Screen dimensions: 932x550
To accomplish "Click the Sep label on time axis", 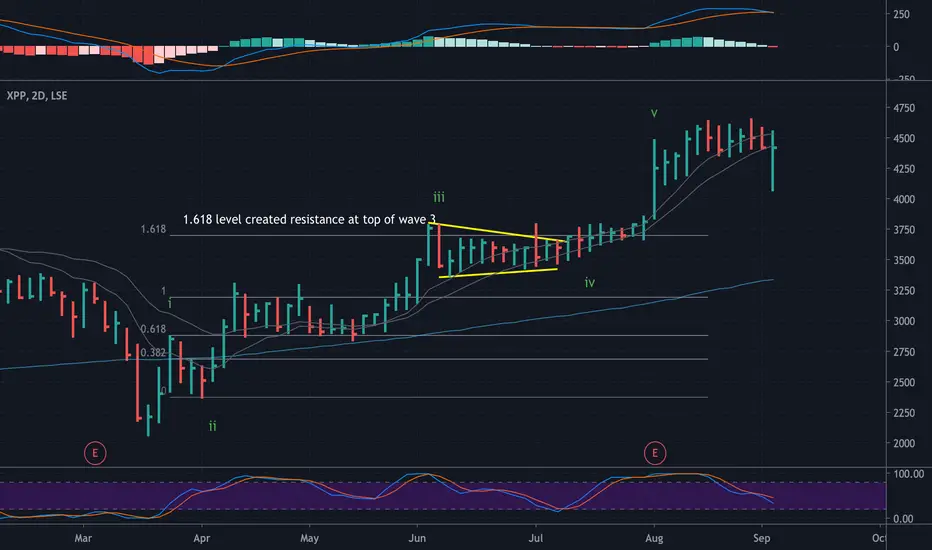I will (761, 538).
